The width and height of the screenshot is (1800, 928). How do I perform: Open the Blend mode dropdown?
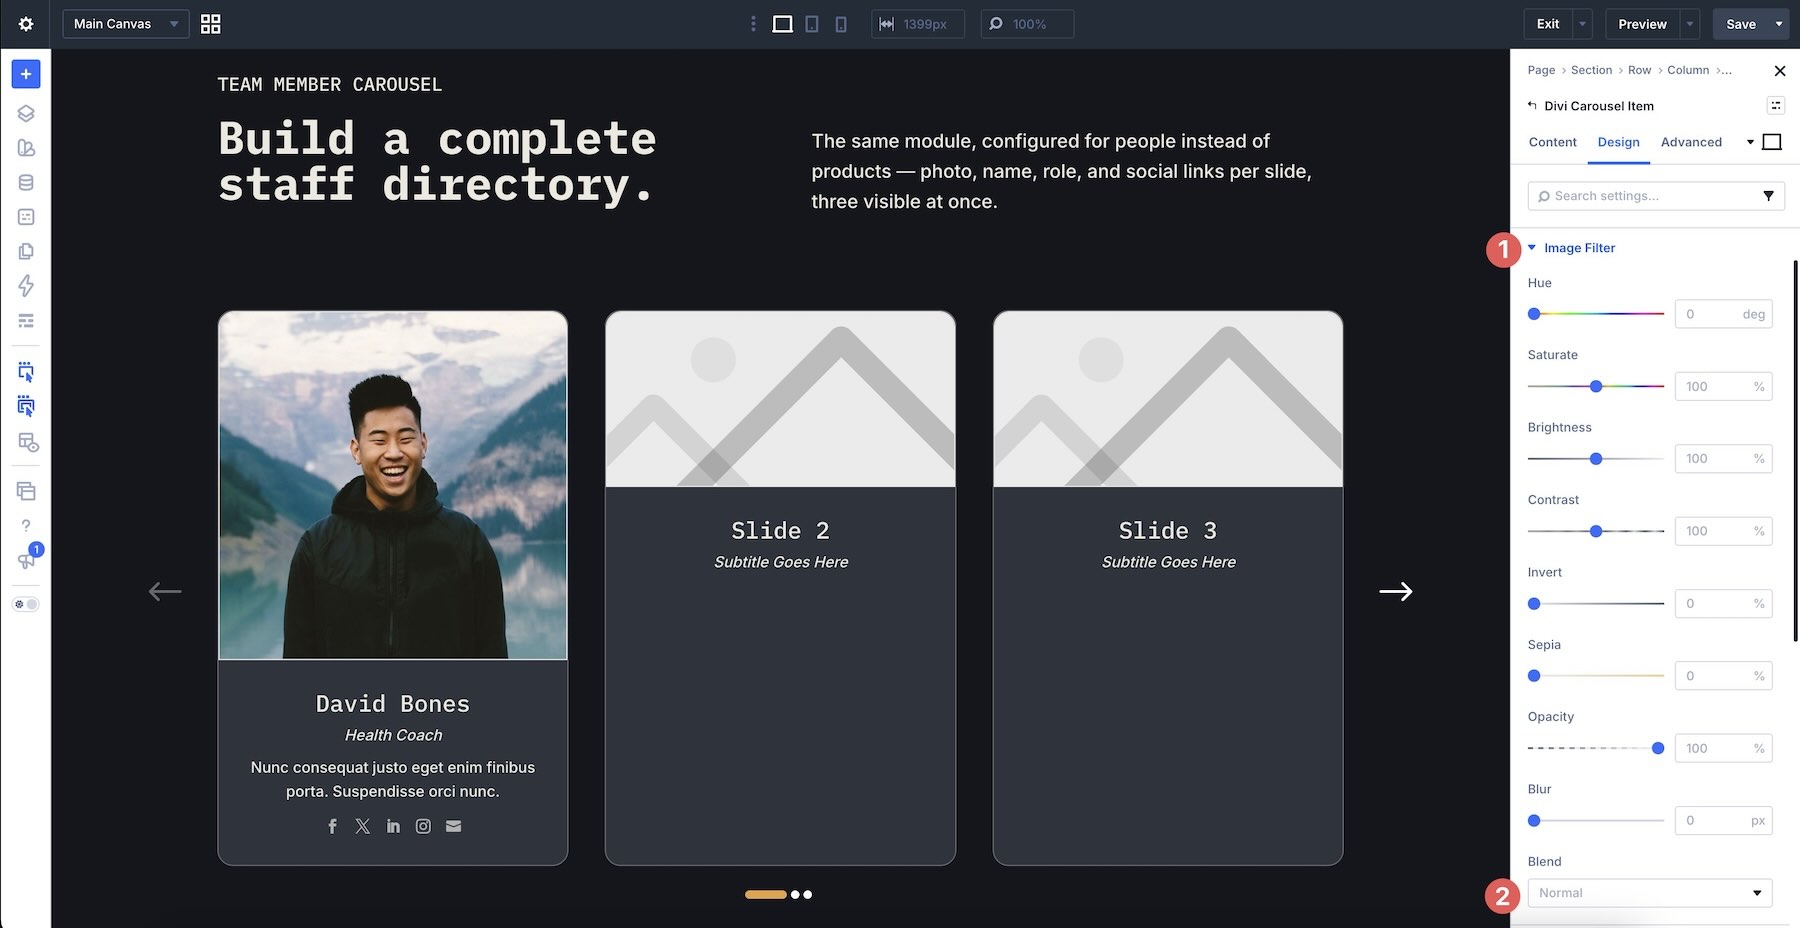[1650, 893]
